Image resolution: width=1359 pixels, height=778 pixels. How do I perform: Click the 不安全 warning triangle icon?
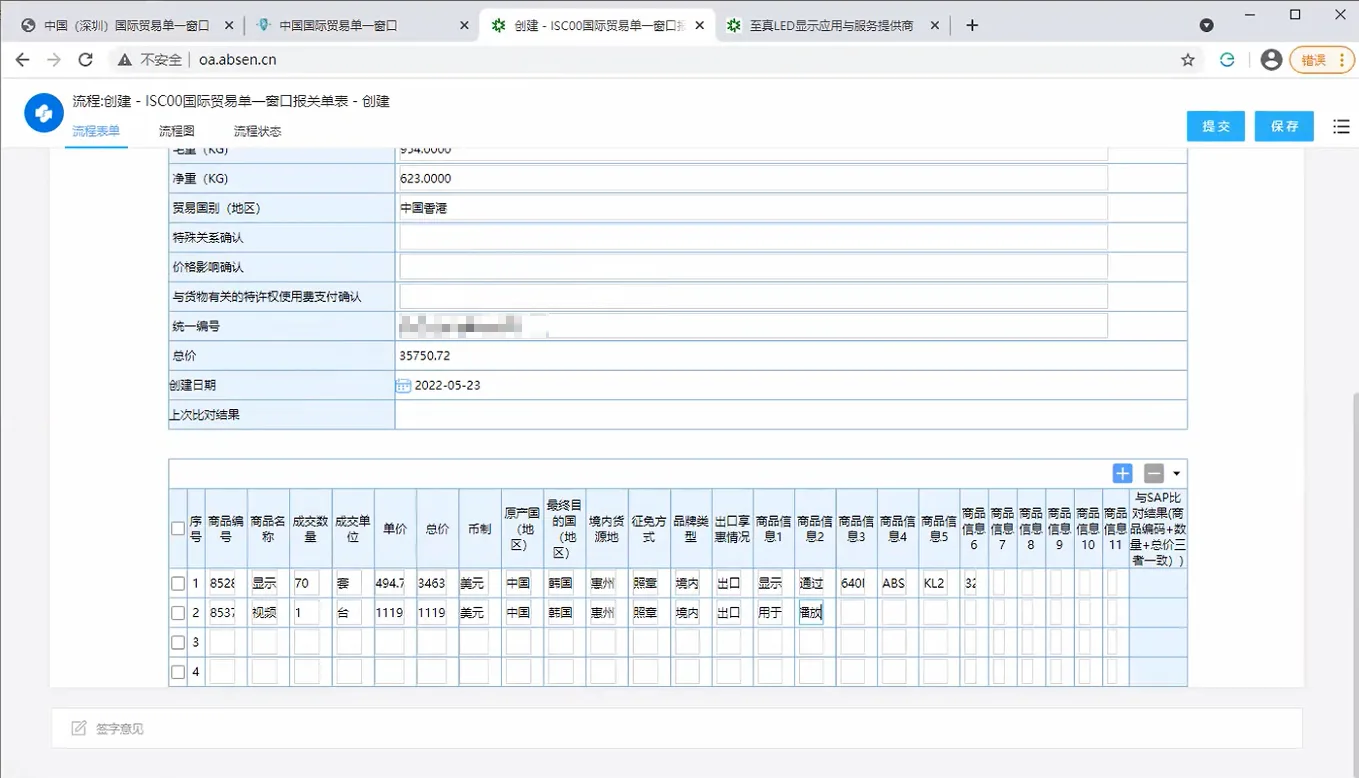(x=125, y=60)
